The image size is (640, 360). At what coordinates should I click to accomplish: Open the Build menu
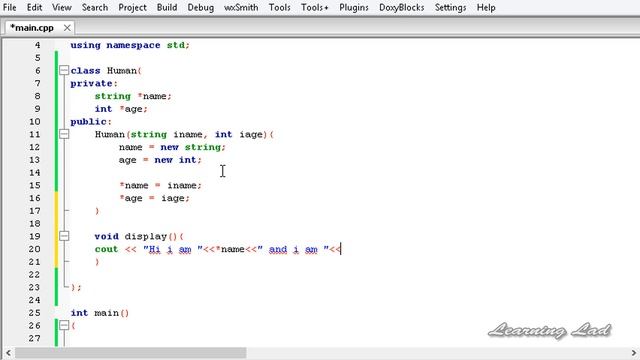coord(167,7)
